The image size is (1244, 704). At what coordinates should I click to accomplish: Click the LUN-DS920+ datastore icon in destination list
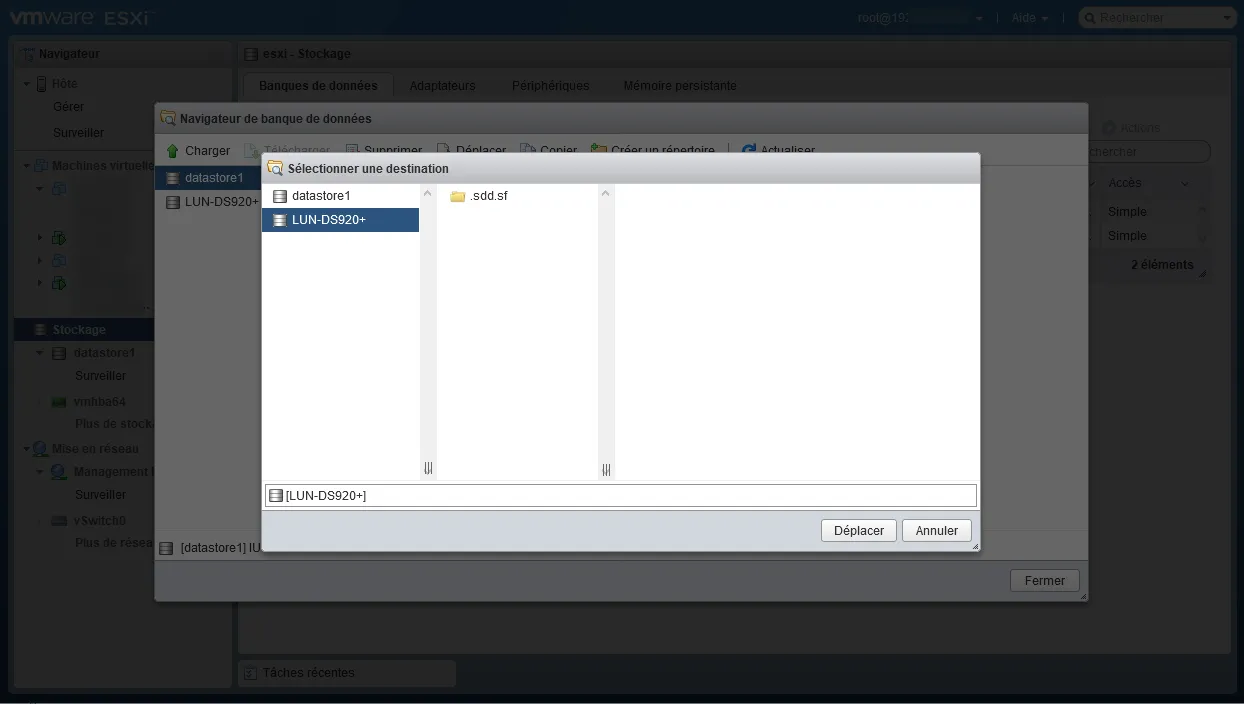point(279,220)
